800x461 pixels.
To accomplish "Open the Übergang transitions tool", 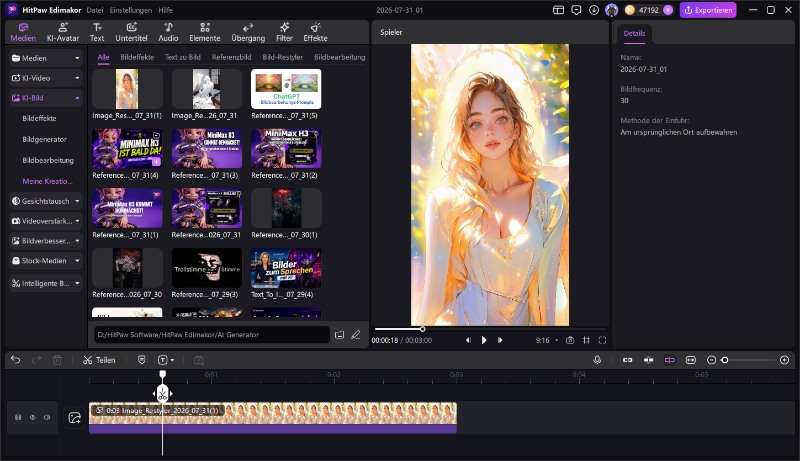I will [x=248, y=32].
